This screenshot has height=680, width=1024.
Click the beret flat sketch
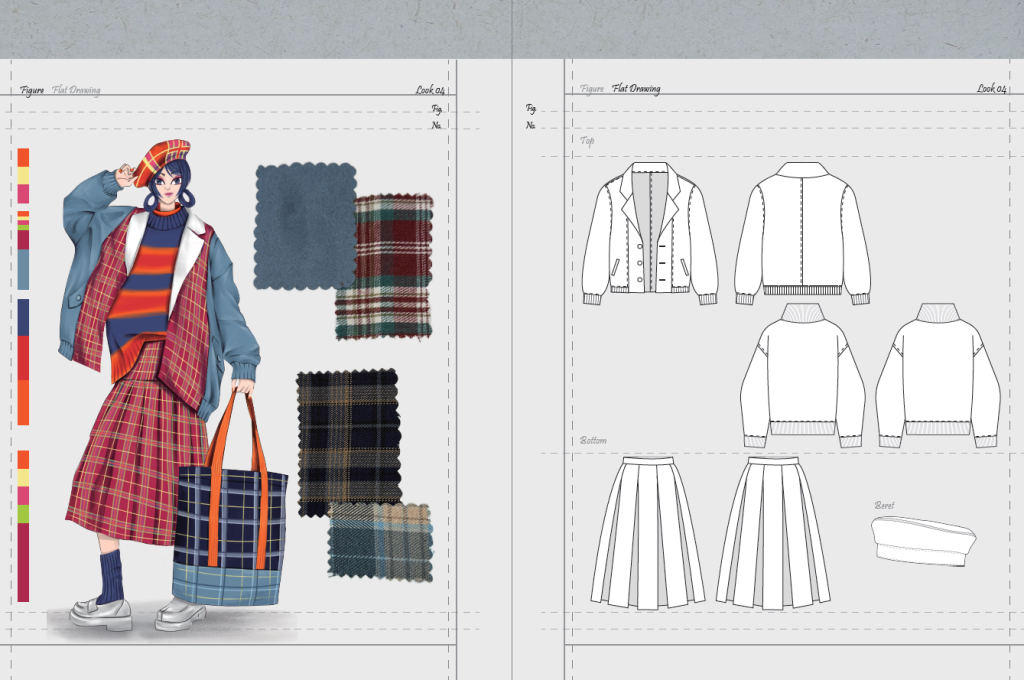coord(922,541)
